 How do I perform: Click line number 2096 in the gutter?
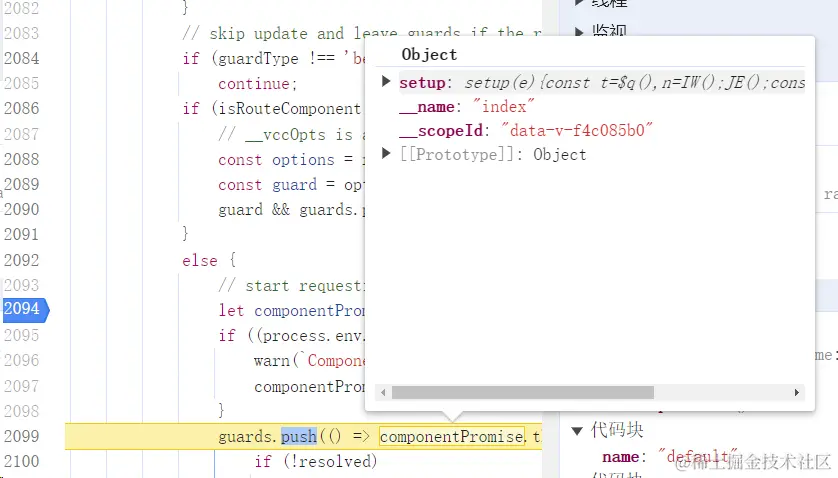coord(21,360)
